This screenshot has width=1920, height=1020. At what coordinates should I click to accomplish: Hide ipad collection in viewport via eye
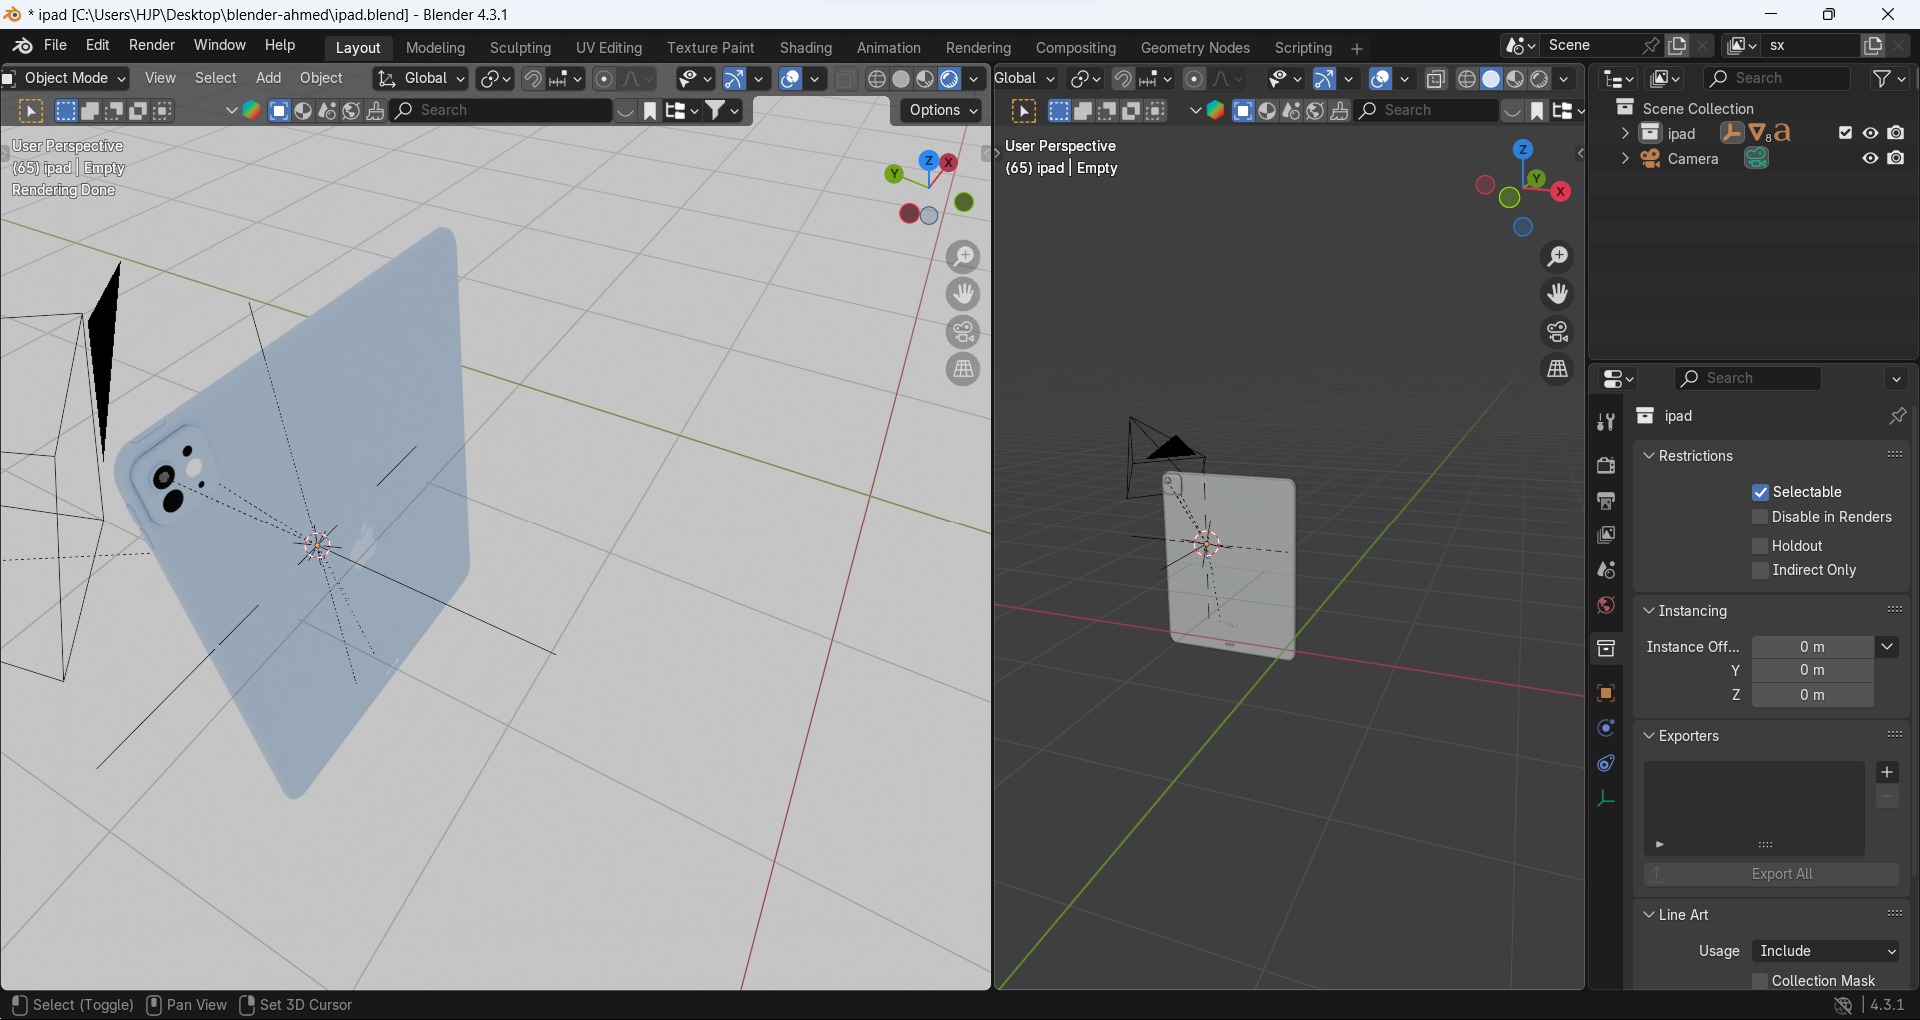1871,133
